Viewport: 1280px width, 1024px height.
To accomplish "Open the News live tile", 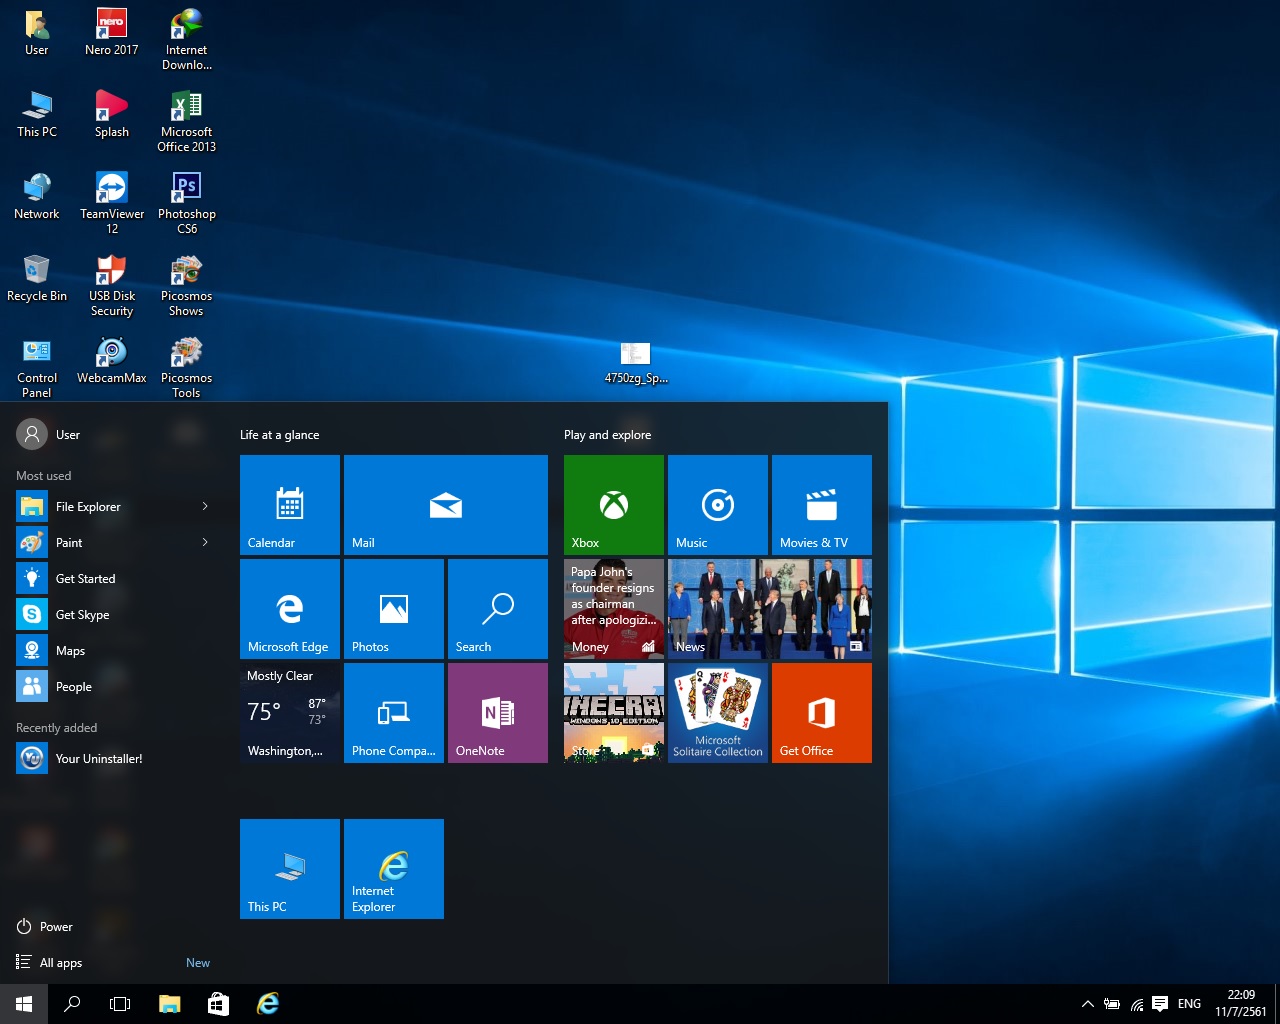I will click(770, 609).
